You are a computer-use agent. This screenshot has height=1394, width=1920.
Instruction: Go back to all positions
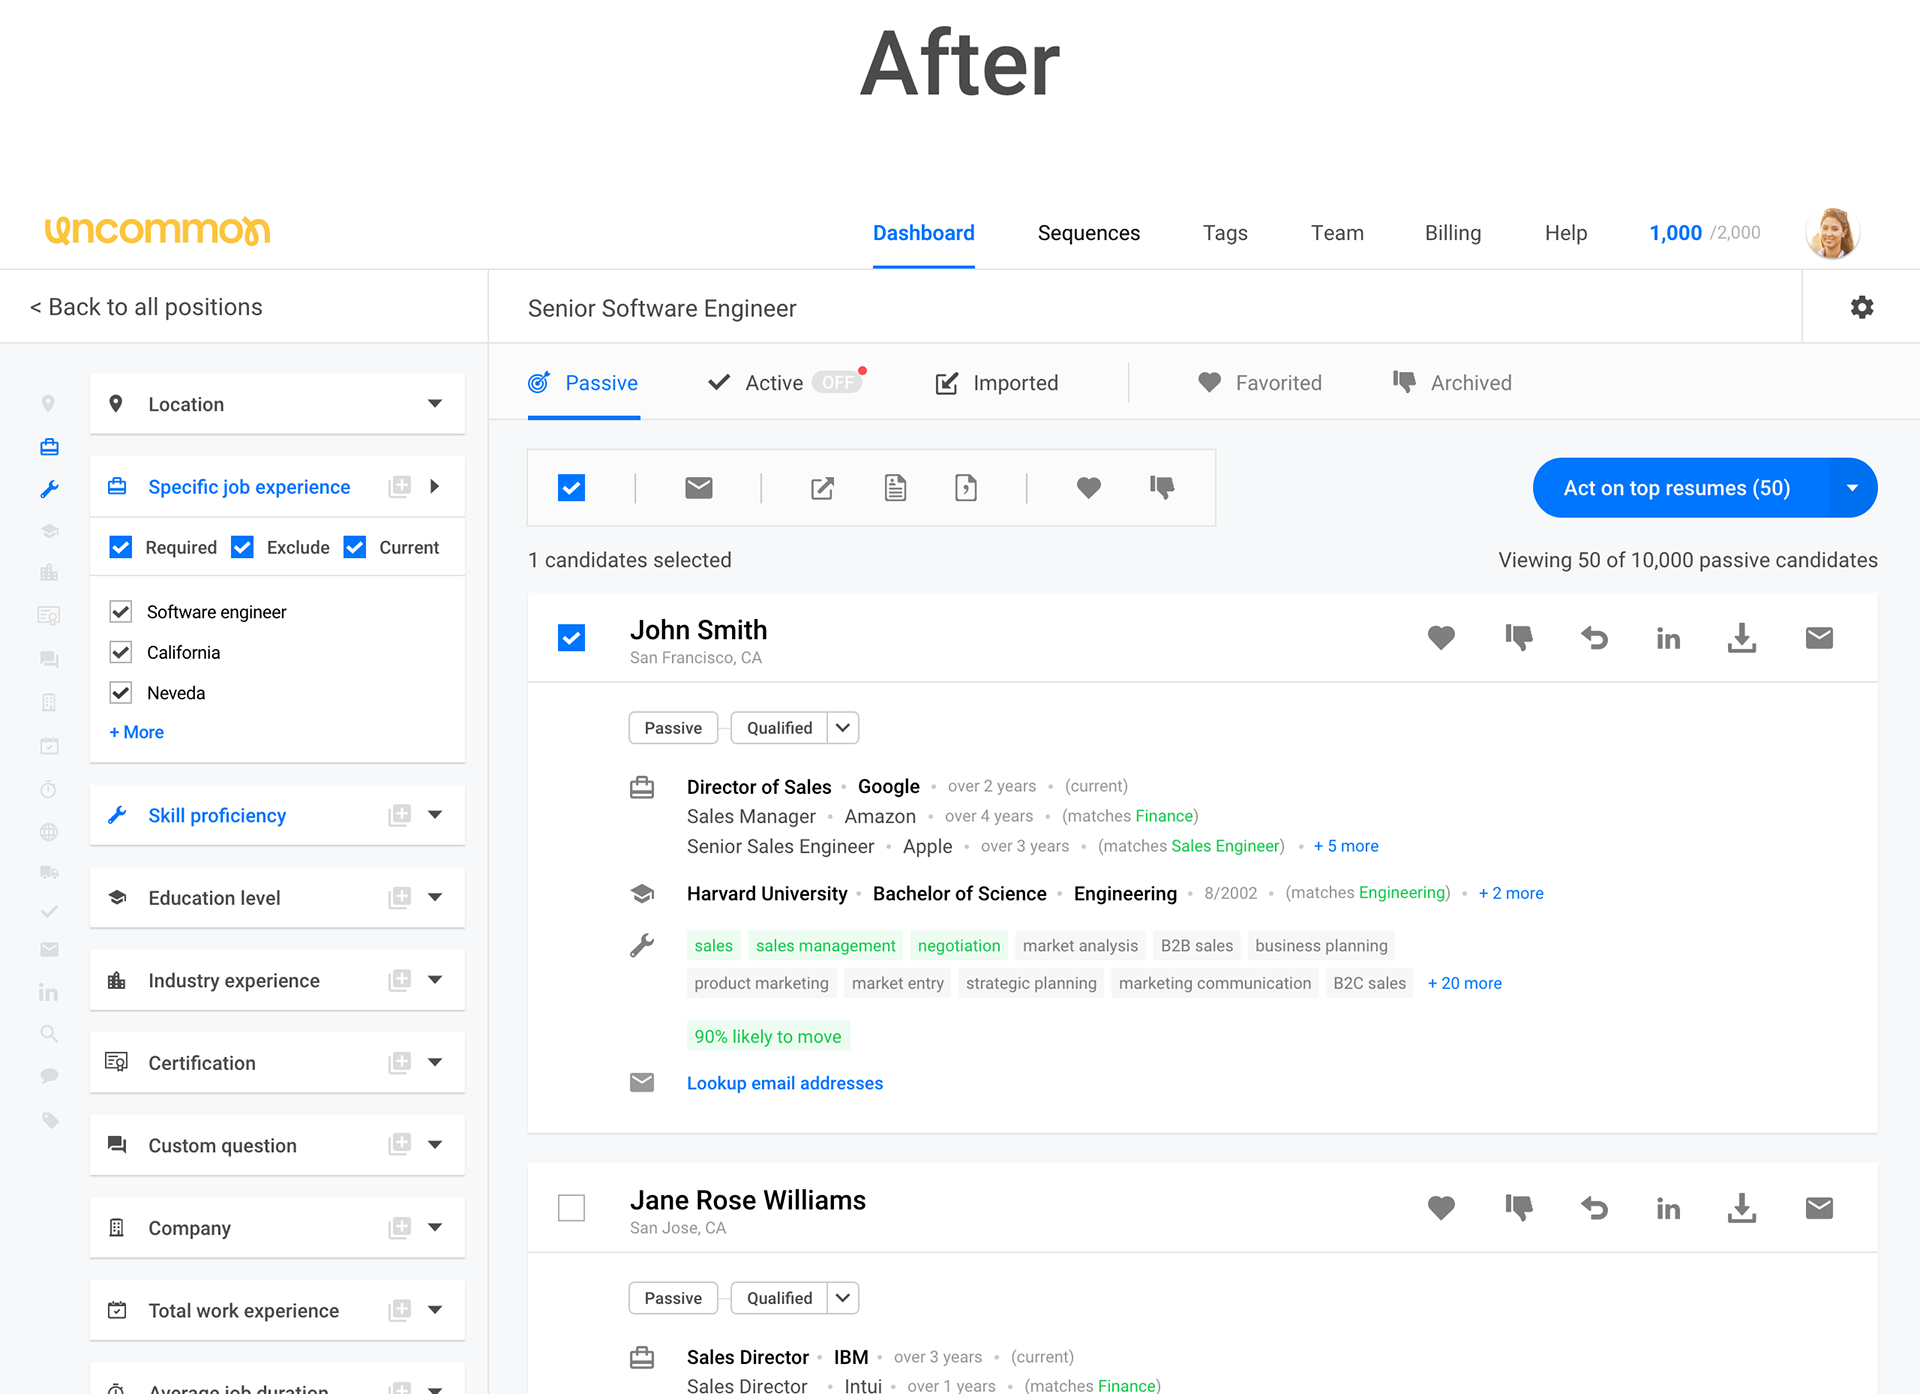coord(146,307)
